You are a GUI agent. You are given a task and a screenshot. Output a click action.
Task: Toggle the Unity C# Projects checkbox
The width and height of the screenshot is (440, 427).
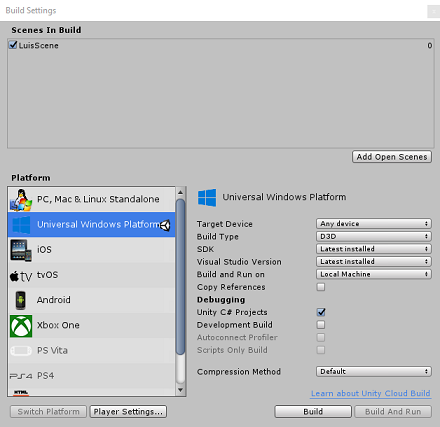[321, 312]
